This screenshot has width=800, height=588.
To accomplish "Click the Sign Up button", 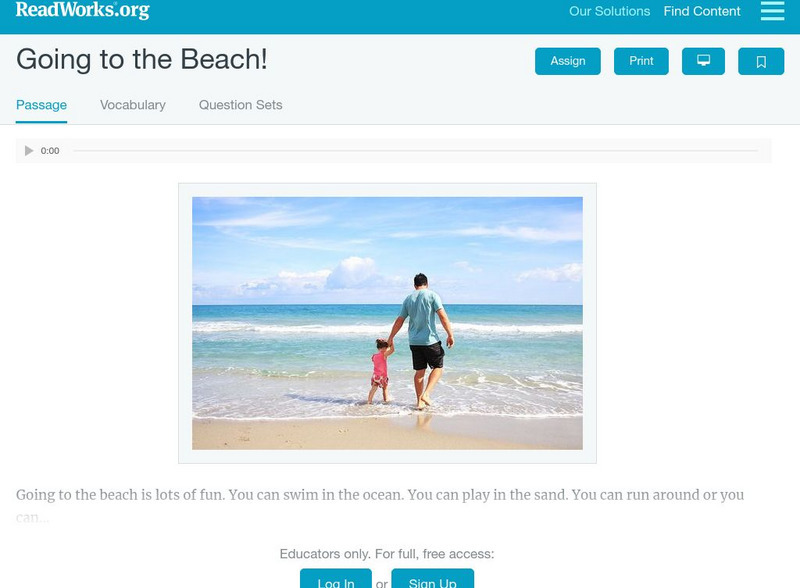I will tap(433, 579).
